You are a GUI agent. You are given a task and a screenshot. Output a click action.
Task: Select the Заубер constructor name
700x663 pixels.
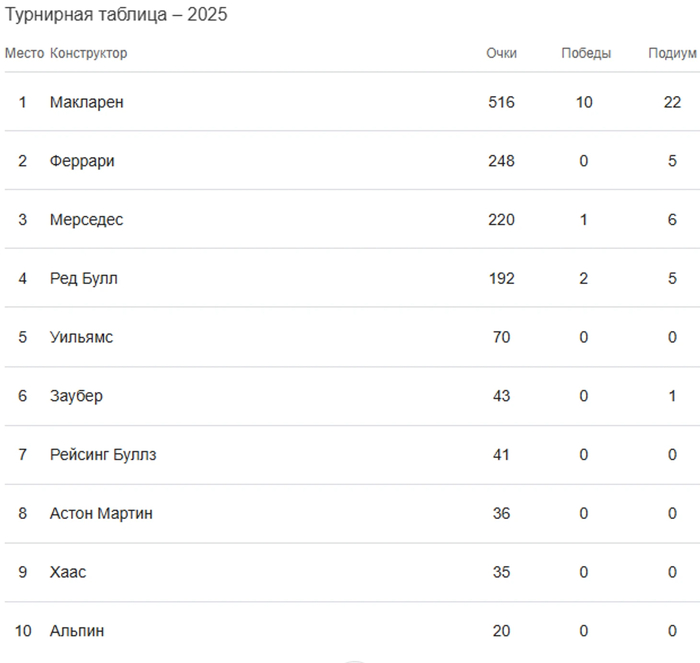pos(76,396)
